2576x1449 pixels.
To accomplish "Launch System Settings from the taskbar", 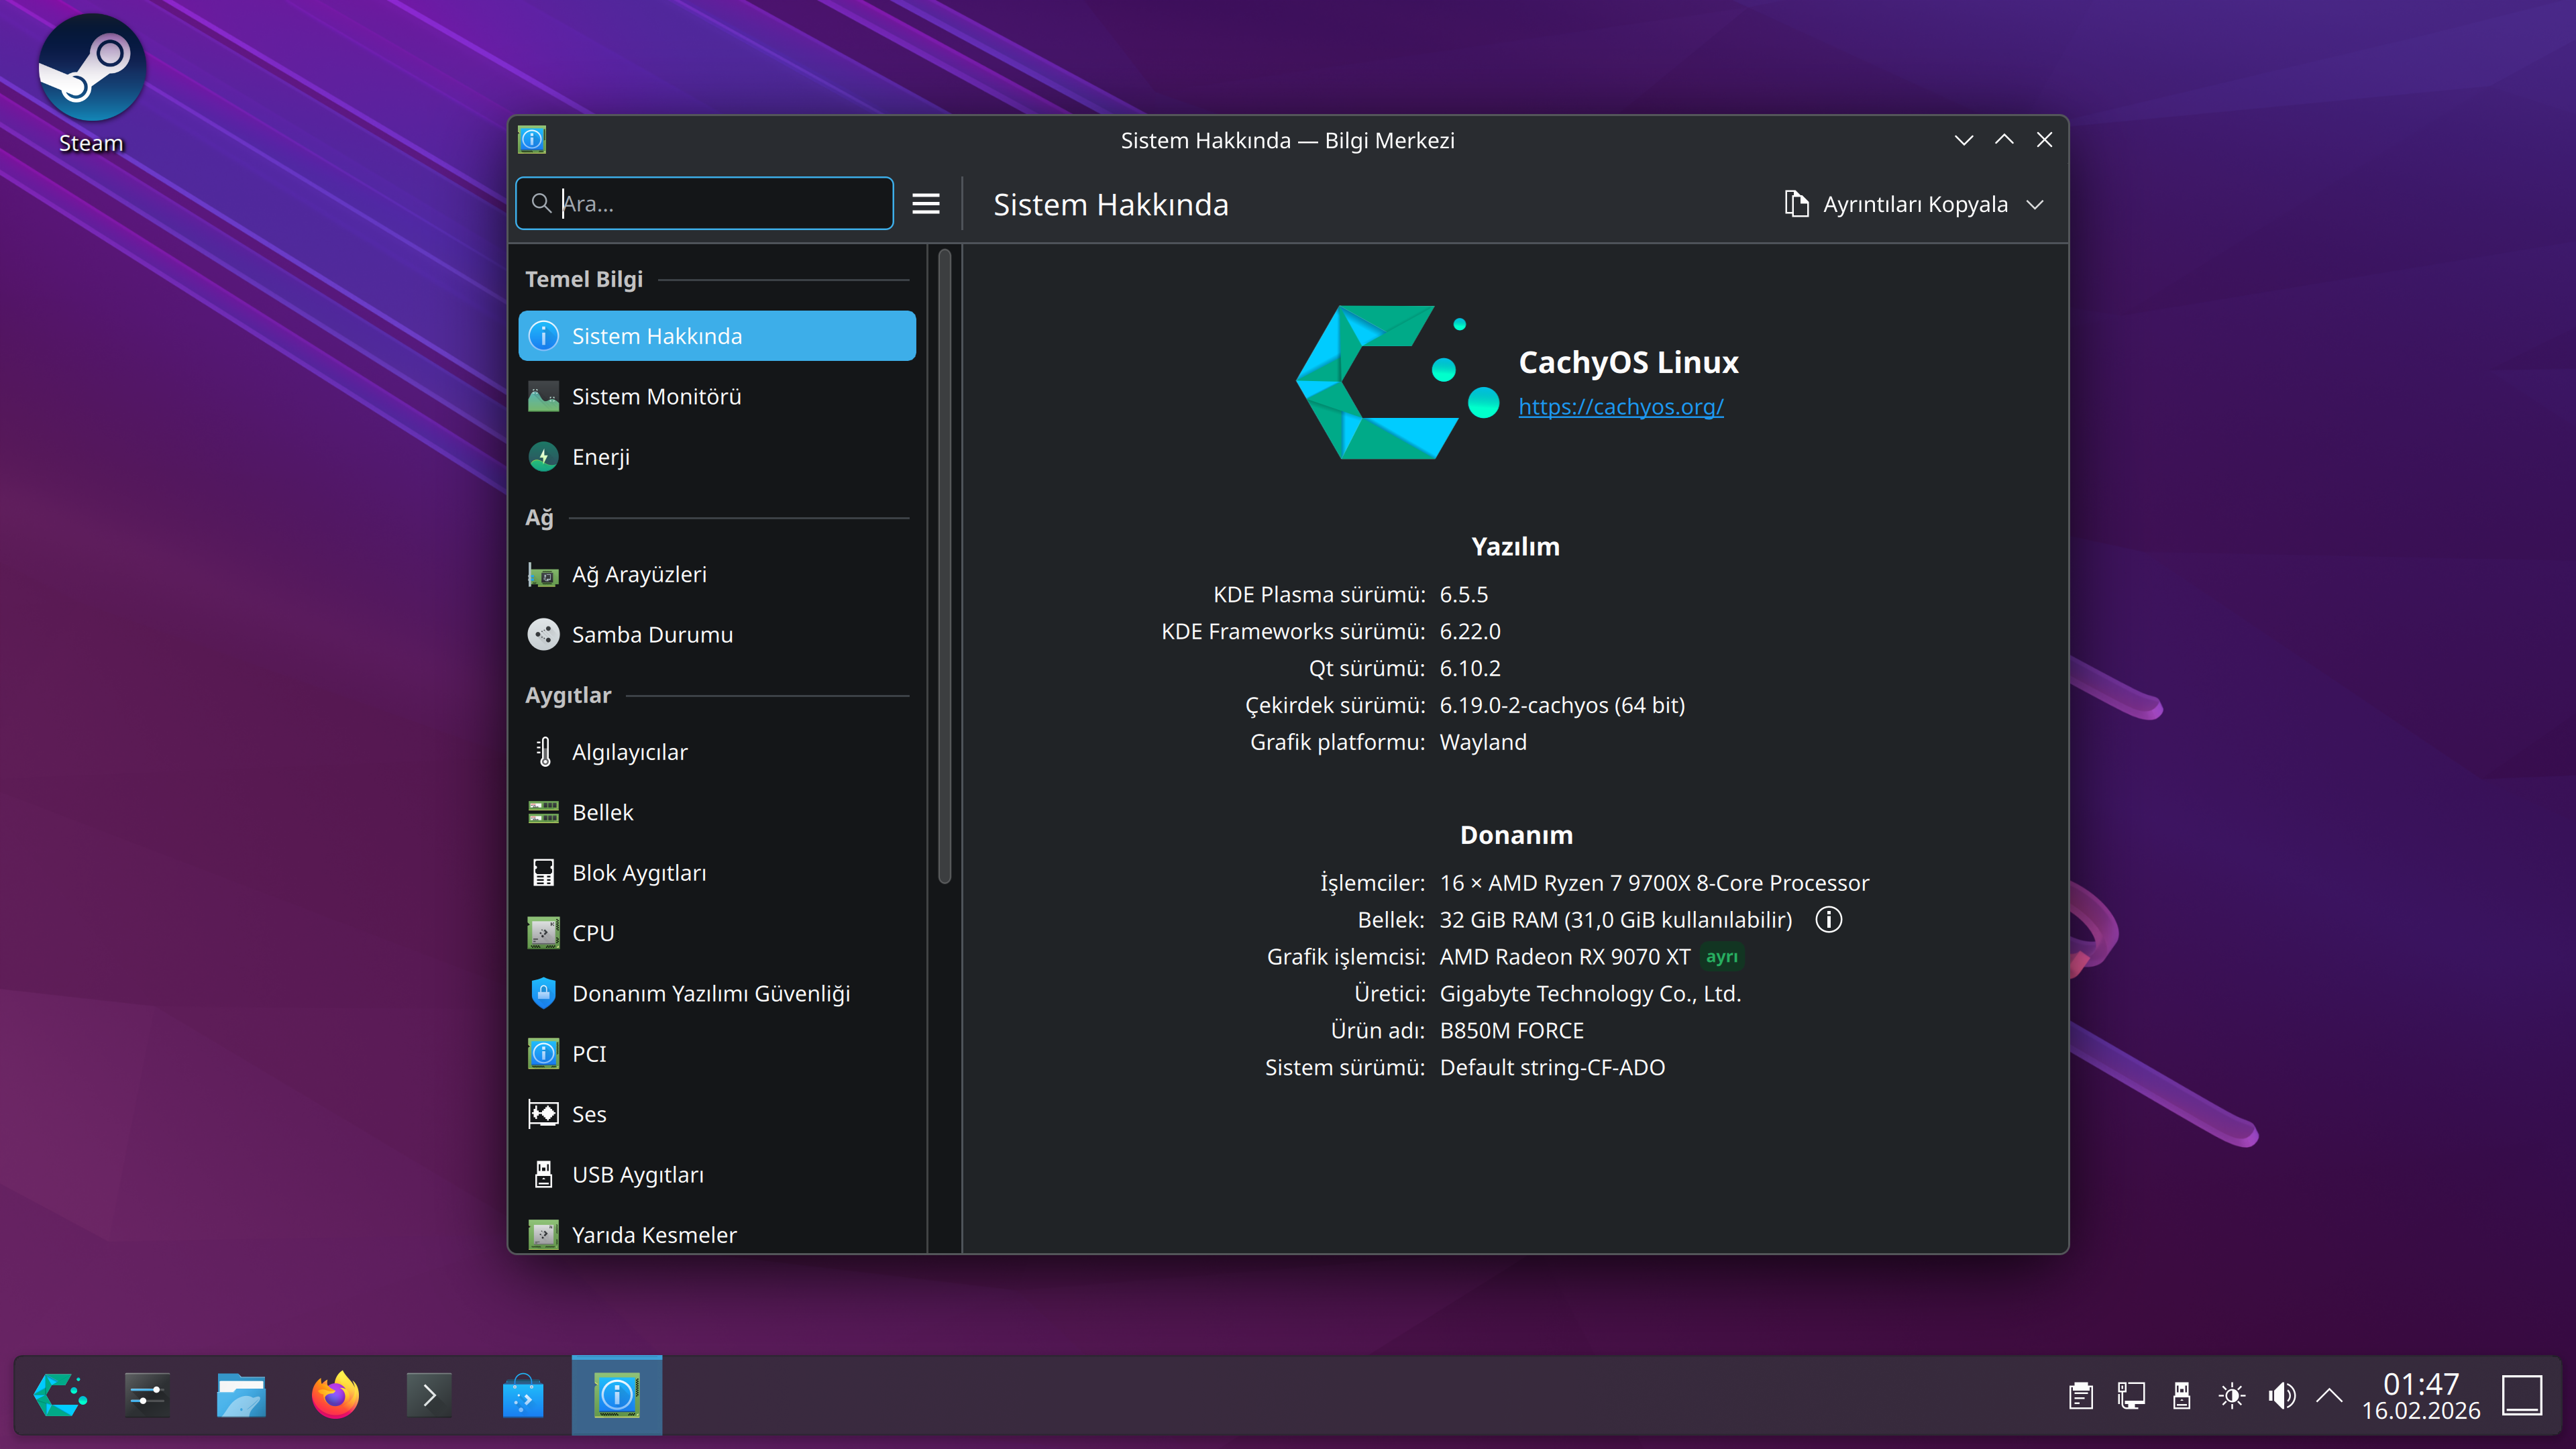I will click(147, 1395).
